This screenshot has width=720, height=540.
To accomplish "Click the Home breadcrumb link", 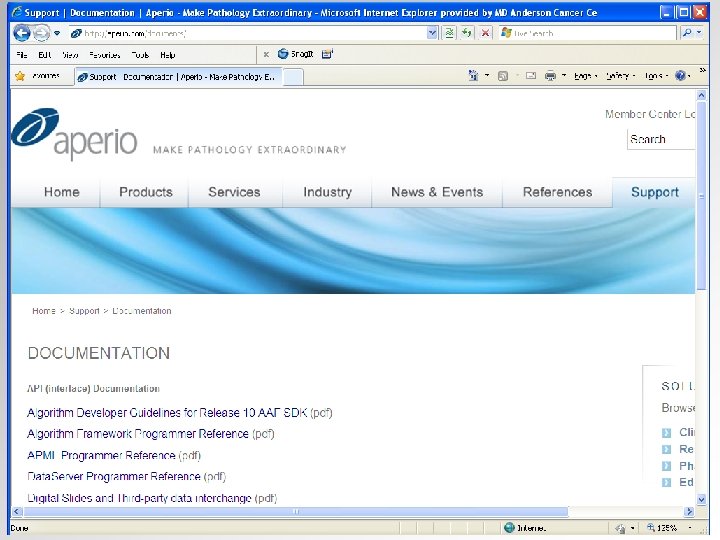I will (44, 311).
